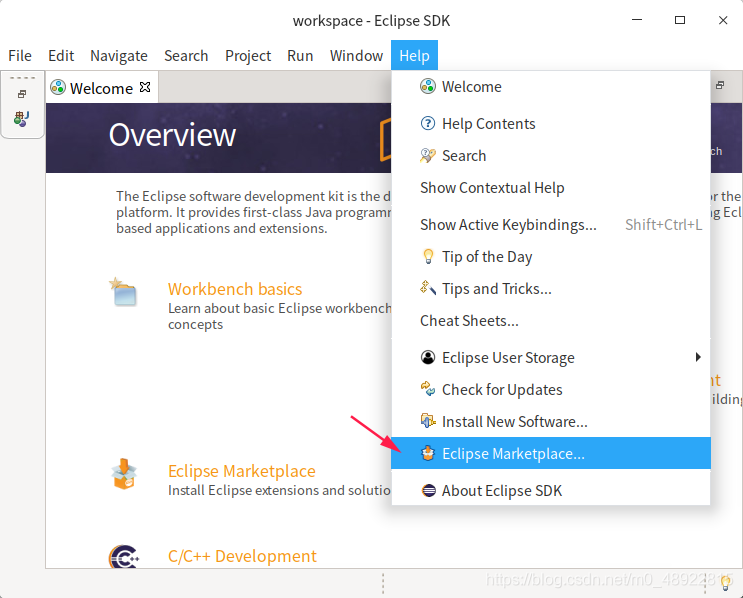Close the Welcome tab
The height and width of the screenshot is (598, 743).
pyautogui.click(x=145, y=87)
